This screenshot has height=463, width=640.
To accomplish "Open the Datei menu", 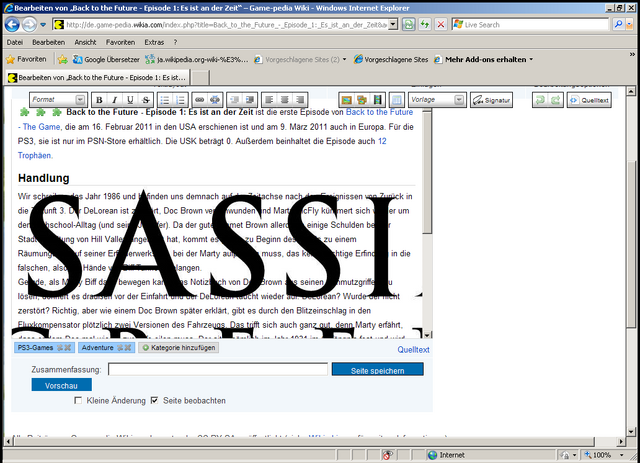I will click(15, 42).
